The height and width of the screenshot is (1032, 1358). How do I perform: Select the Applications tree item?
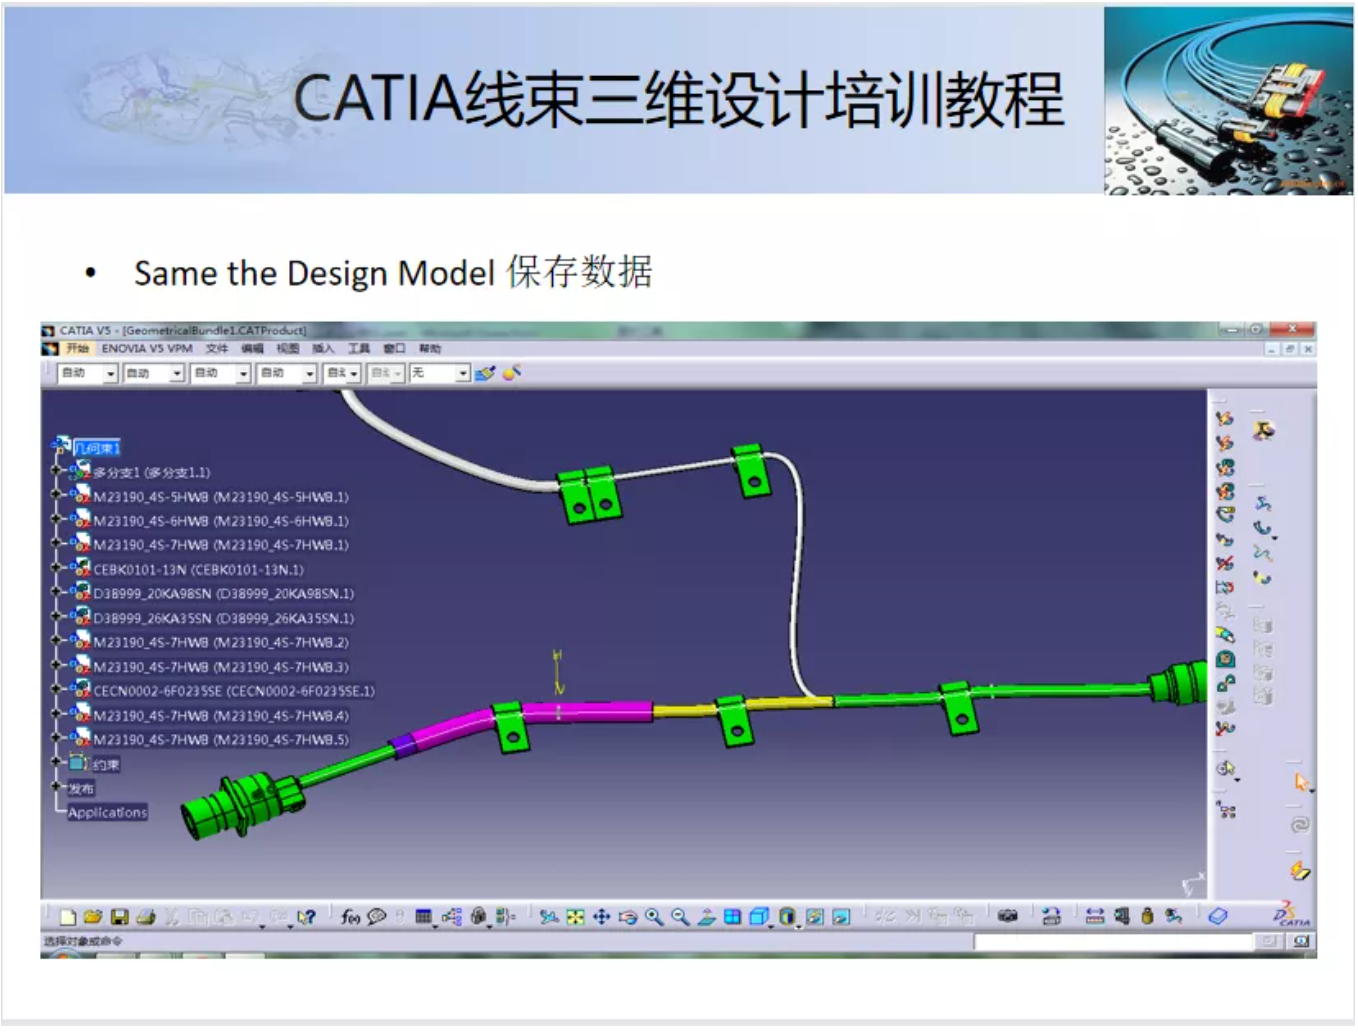point(107,813)
